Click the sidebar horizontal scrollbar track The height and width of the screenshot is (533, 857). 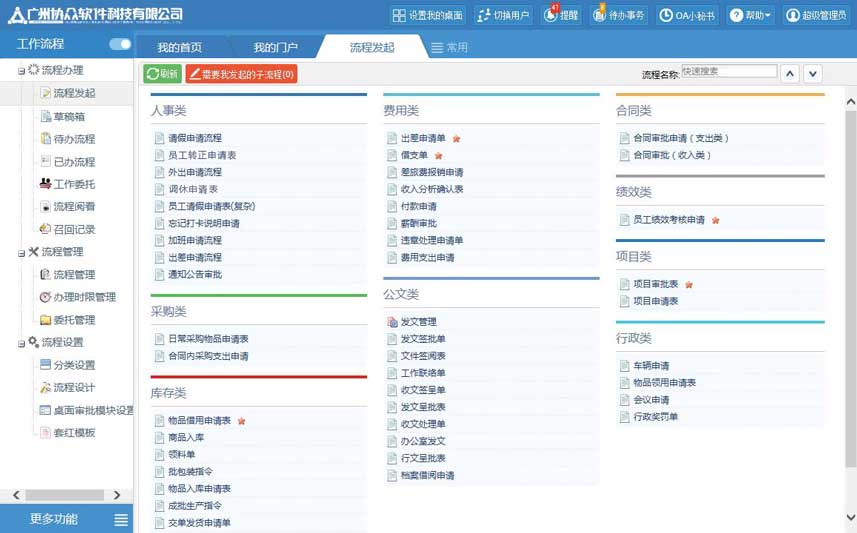click(66, 495)
